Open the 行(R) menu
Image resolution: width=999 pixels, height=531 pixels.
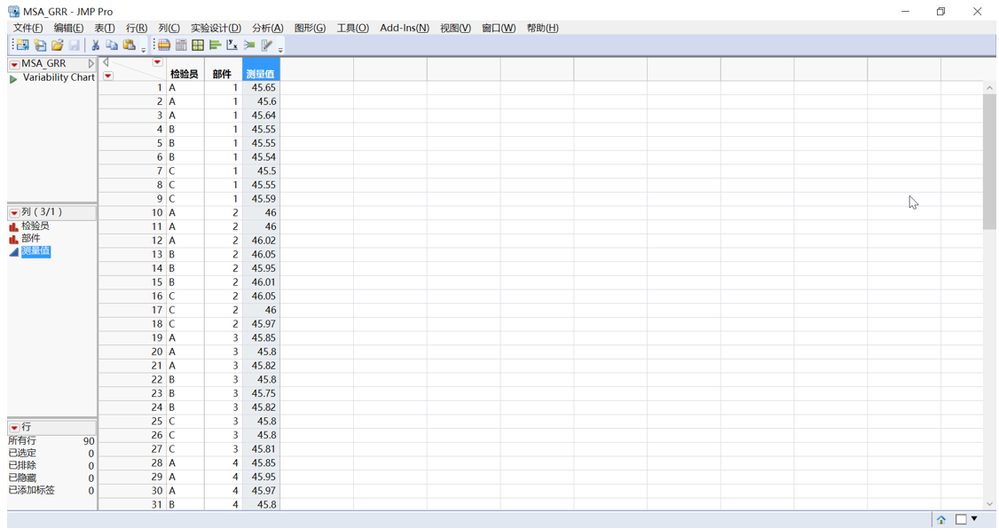tap(136, 28)
